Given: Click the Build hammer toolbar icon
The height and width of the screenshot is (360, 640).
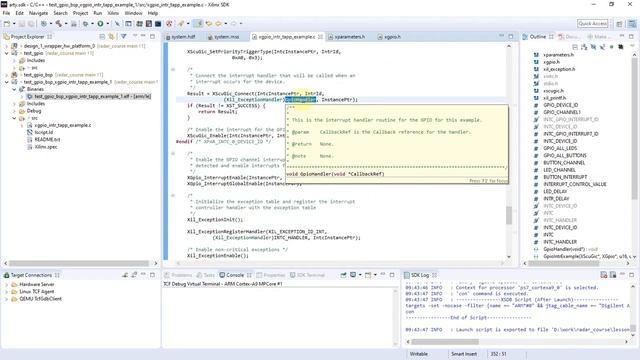Looking at the screenshot, I should (x=59, y=24).
